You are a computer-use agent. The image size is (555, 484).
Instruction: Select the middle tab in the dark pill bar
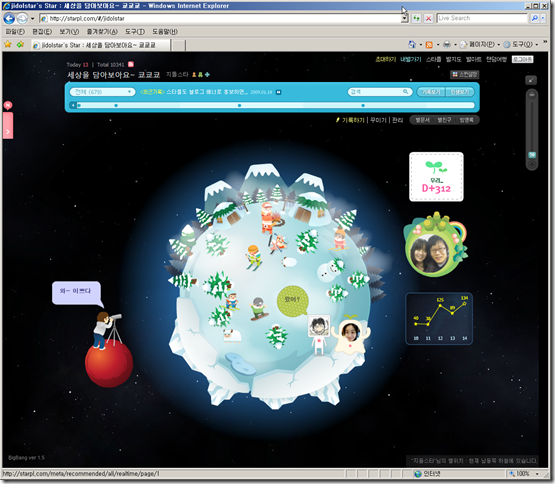pyautogui.click(x=444, y=120)
